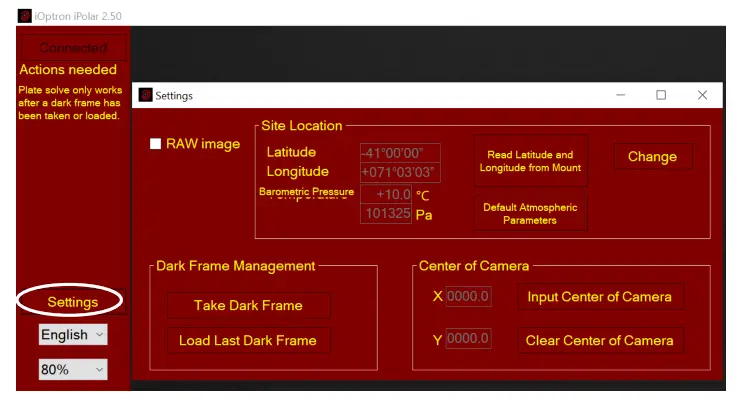Click Load Last Dark Frame button
The height and width of the screenshot is (401, 739).
[248, 340]
